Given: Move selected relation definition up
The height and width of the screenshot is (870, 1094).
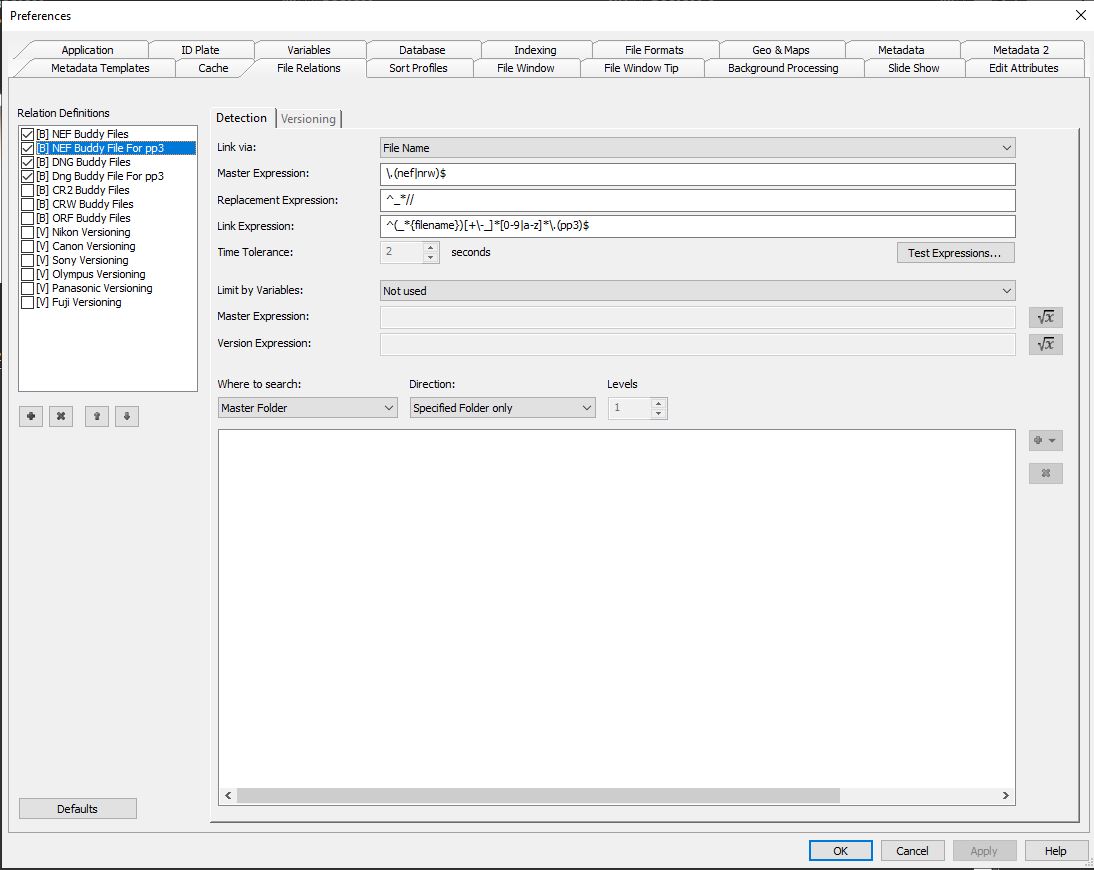Looking at the screenshot, I should [x=96, y=416].
